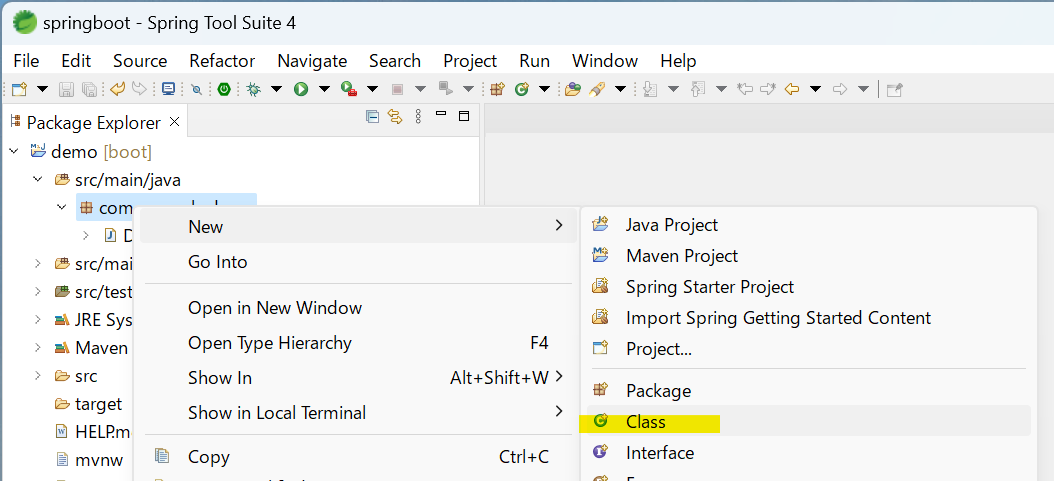Viewport: 1054px width, 481px height.
Task: Open the Refactor menu
Action: tap(222, 60)
